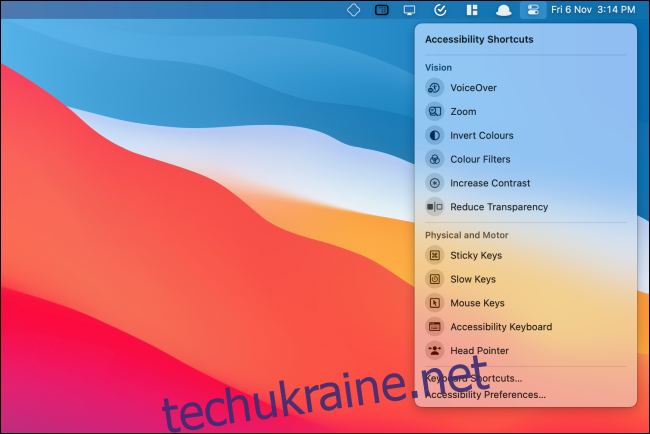
Task: Click the hat-shaped menu bar icon
Action: (x=503, y=10)
